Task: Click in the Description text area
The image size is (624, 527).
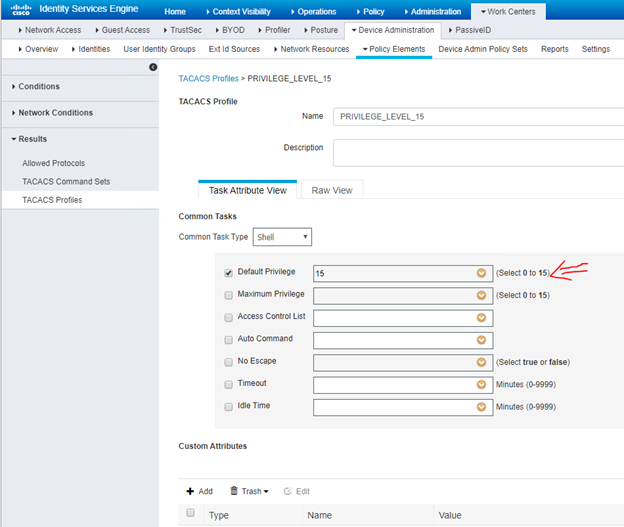Action: (478, 153)
